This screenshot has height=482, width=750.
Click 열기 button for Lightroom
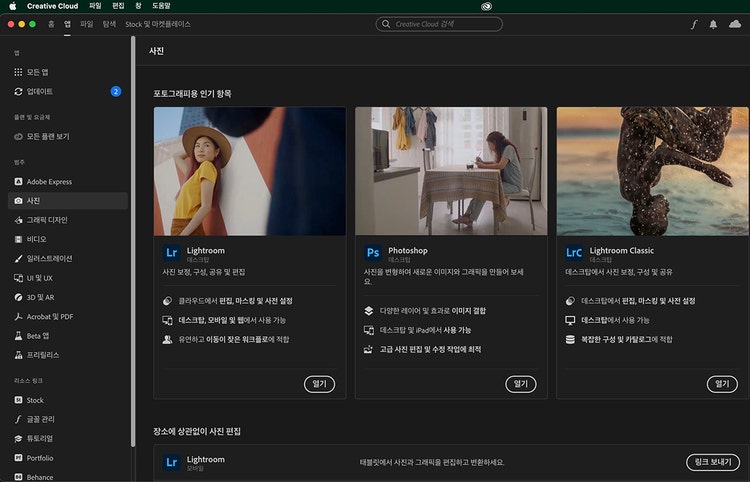point(318,383)
